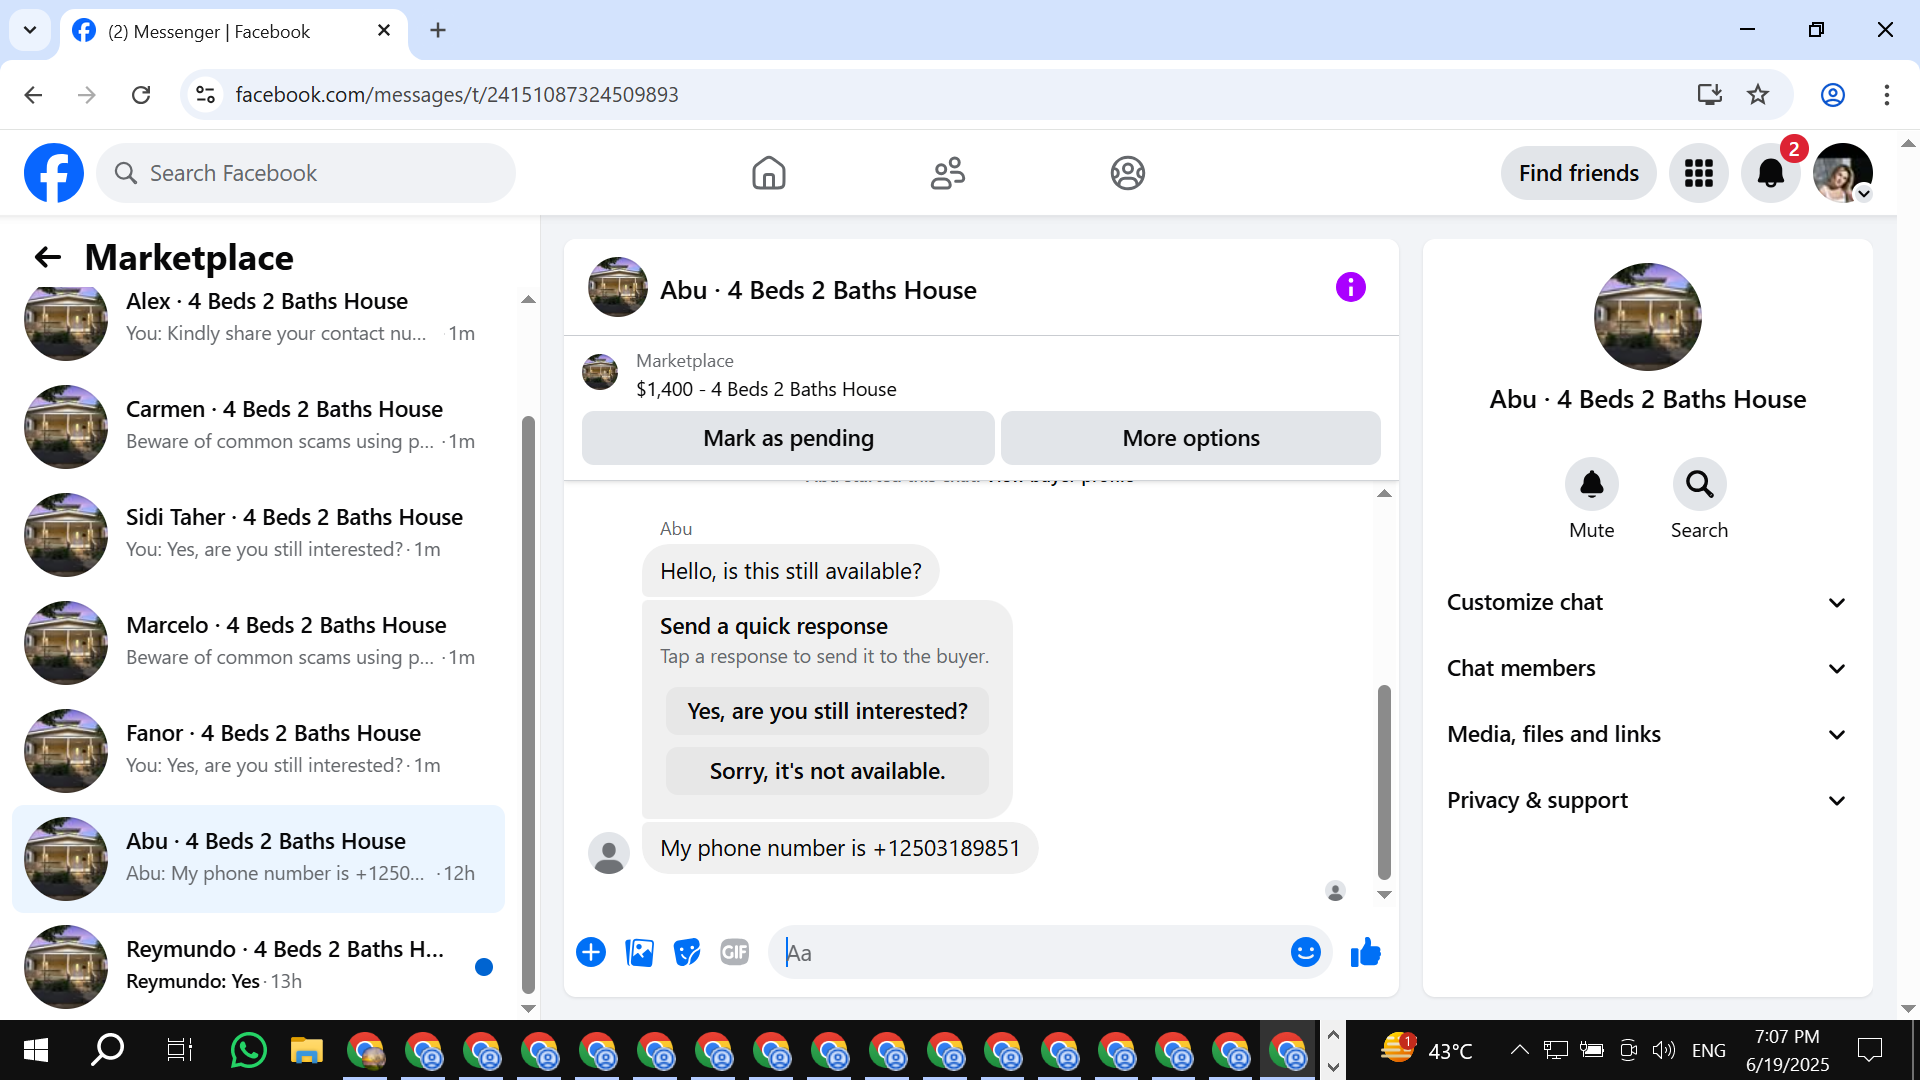Open the Friends icon in top navigation
This screenshot has width=1920, height=1080.
(x=948, y=173)
